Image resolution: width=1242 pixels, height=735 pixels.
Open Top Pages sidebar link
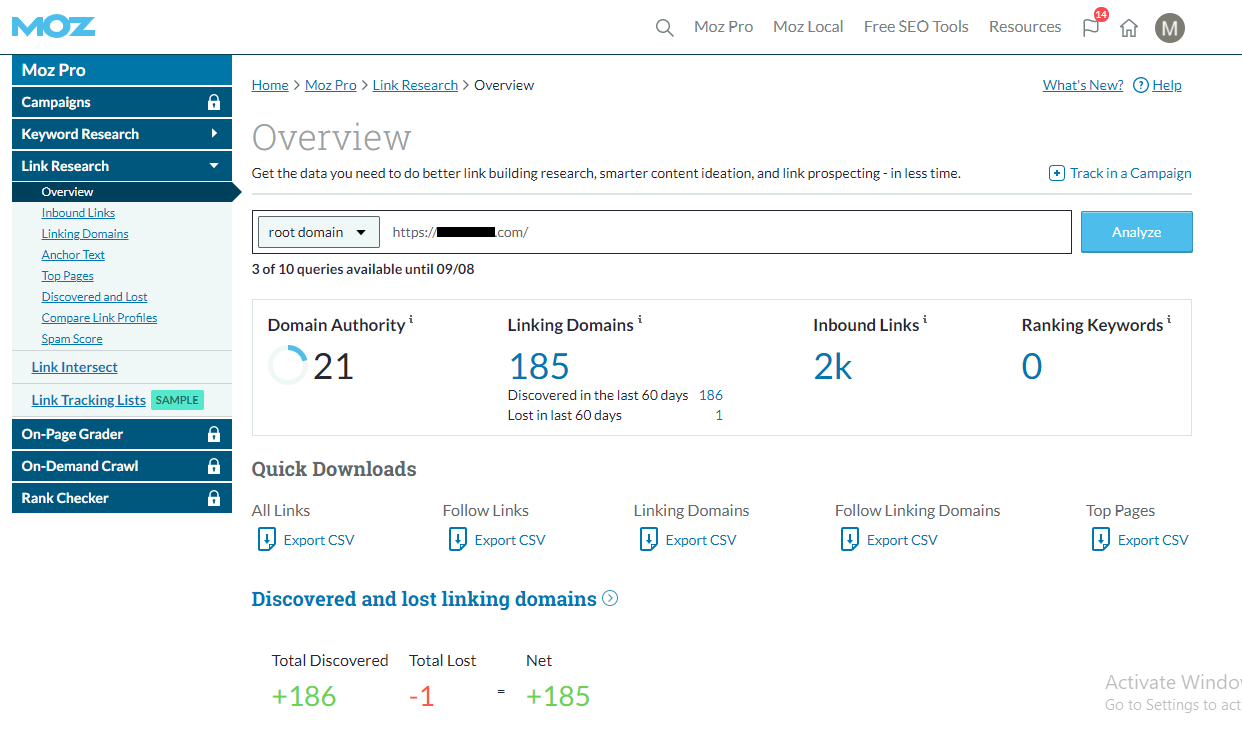[x=68, y=276]
